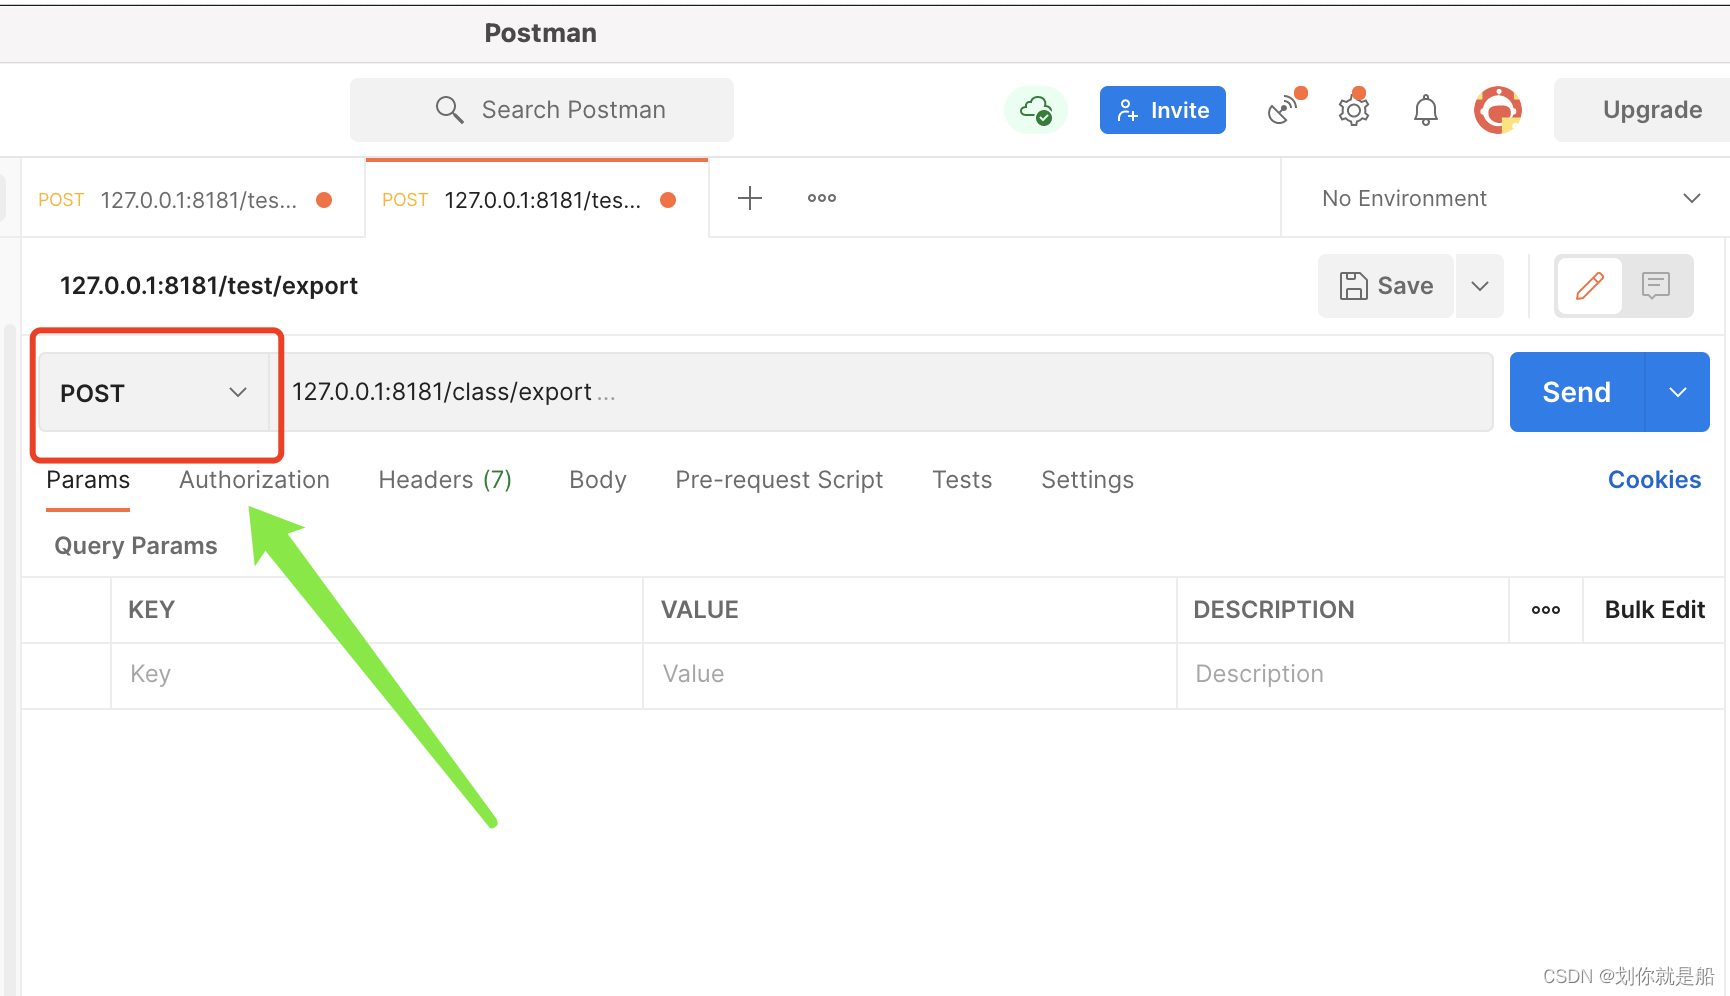
Task: Expand the Save button dropdown chevron
Action: (1479, 286)
